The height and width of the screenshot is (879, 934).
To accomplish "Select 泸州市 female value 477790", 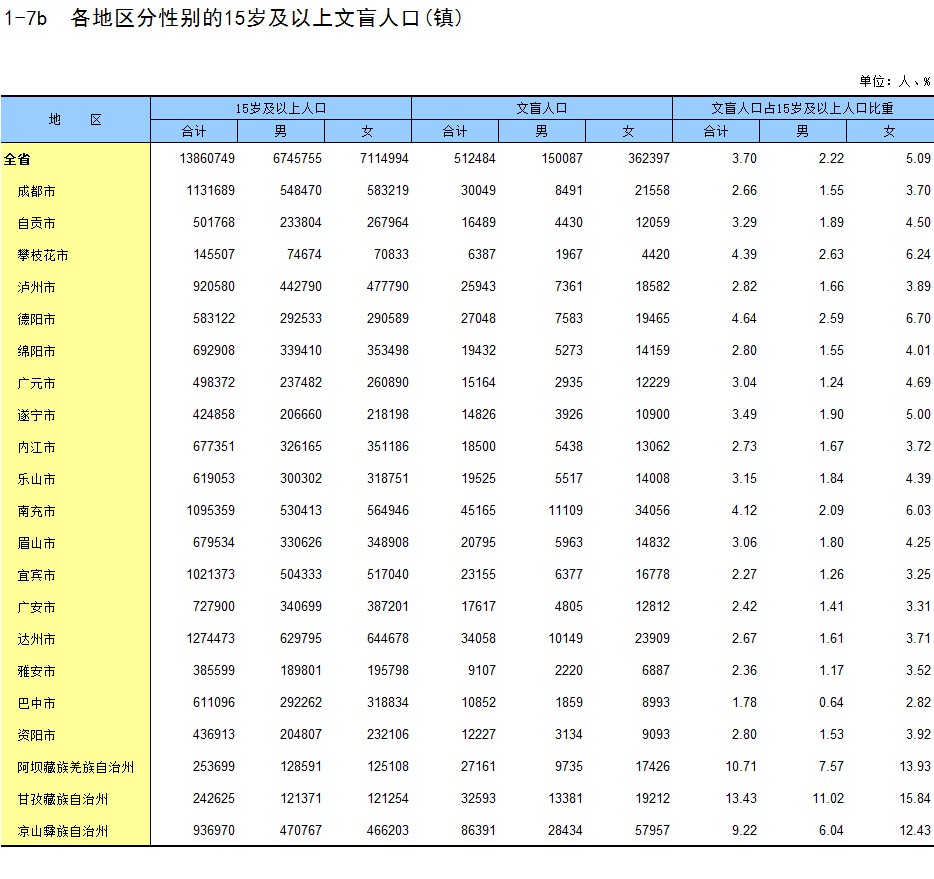I will point(388,286).
